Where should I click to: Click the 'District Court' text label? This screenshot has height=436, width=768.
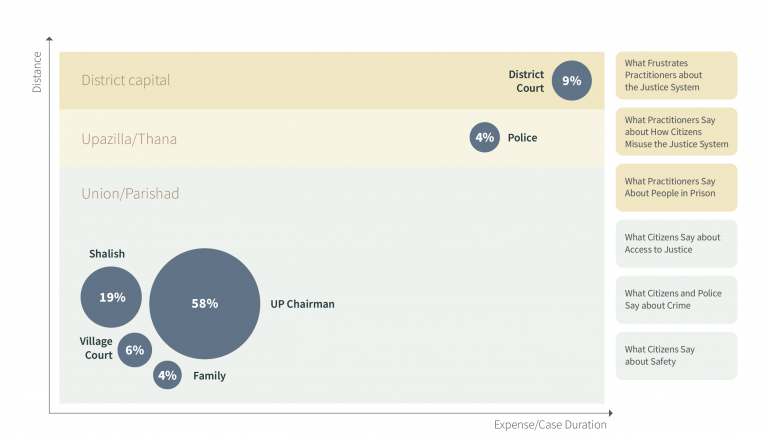point(526,81)
